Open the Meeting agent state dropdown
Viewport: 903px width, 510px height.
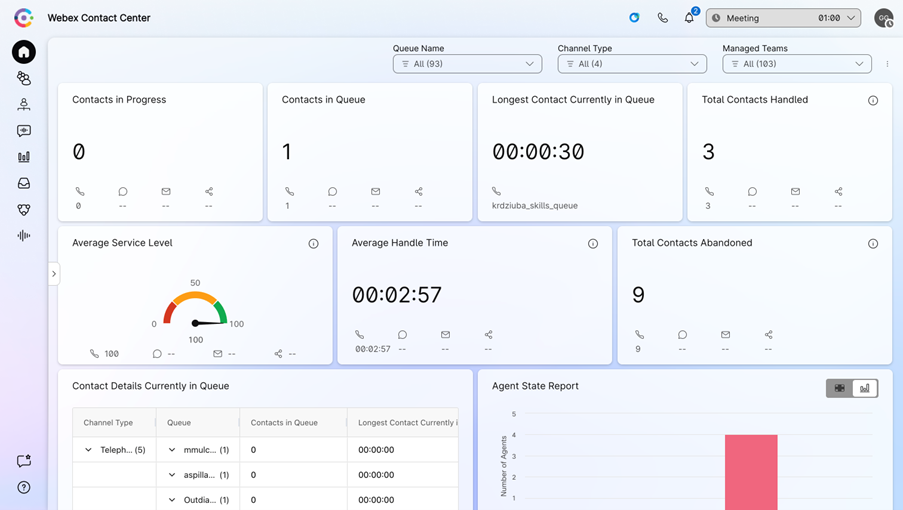pos(783,18)
